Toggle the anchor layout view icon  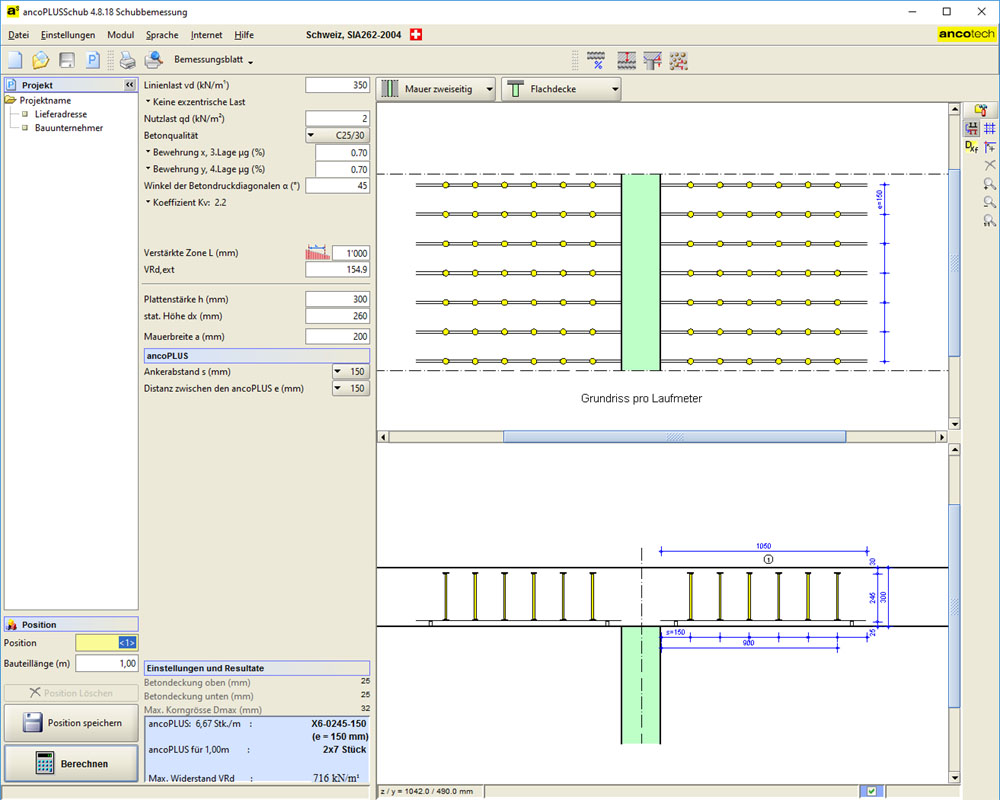[x=971, y=128]
